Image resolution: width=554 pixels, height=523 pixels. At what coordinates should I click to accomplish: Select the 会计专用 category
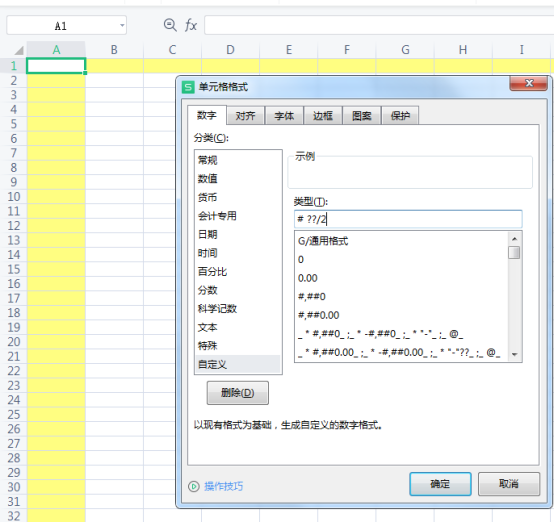coord(238,216)
